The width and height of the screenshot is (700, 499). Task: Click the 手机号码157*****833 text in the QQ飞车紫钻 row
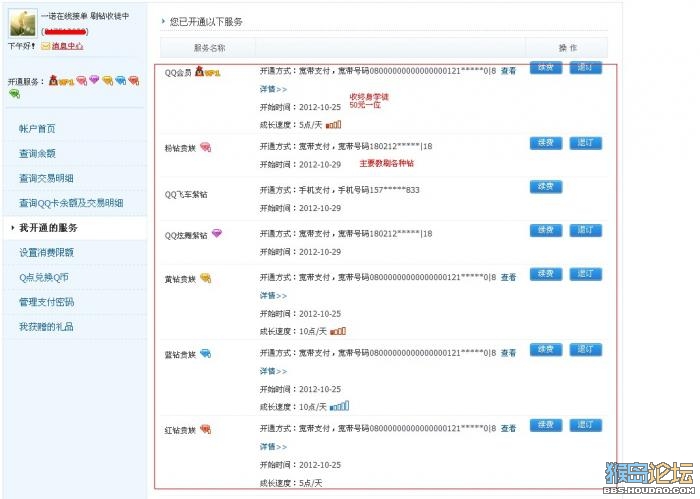tap(379, 190)
